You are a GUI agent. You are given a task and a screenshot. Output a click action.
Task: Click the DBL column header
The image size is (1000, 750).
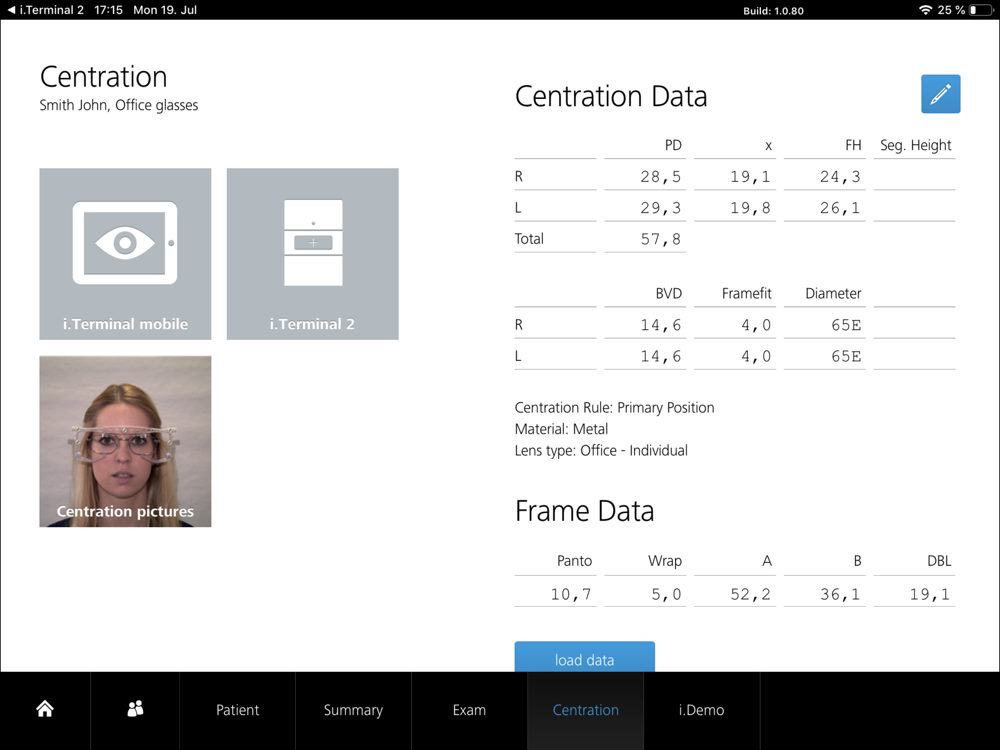939,561
